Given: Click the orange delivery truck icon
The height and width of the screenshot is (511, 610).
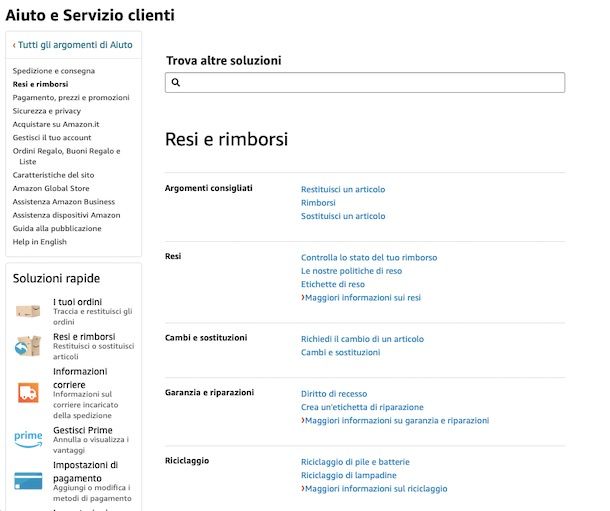Looking at the screenshot, I should [28, 392].
